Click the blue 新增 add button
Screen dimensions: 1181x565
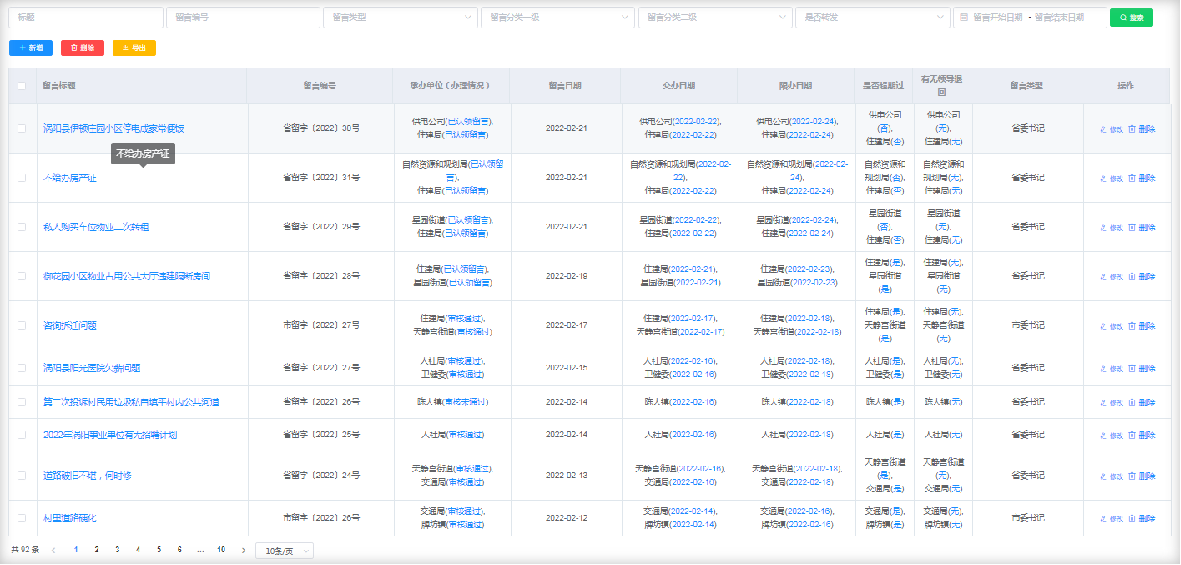(x=31, y=47)
